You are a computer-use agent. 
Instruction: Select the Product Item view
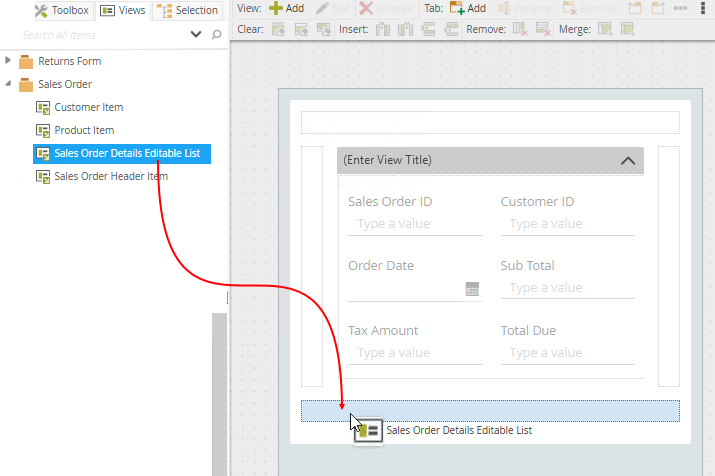pyautogui.click(x=84, y=130)
